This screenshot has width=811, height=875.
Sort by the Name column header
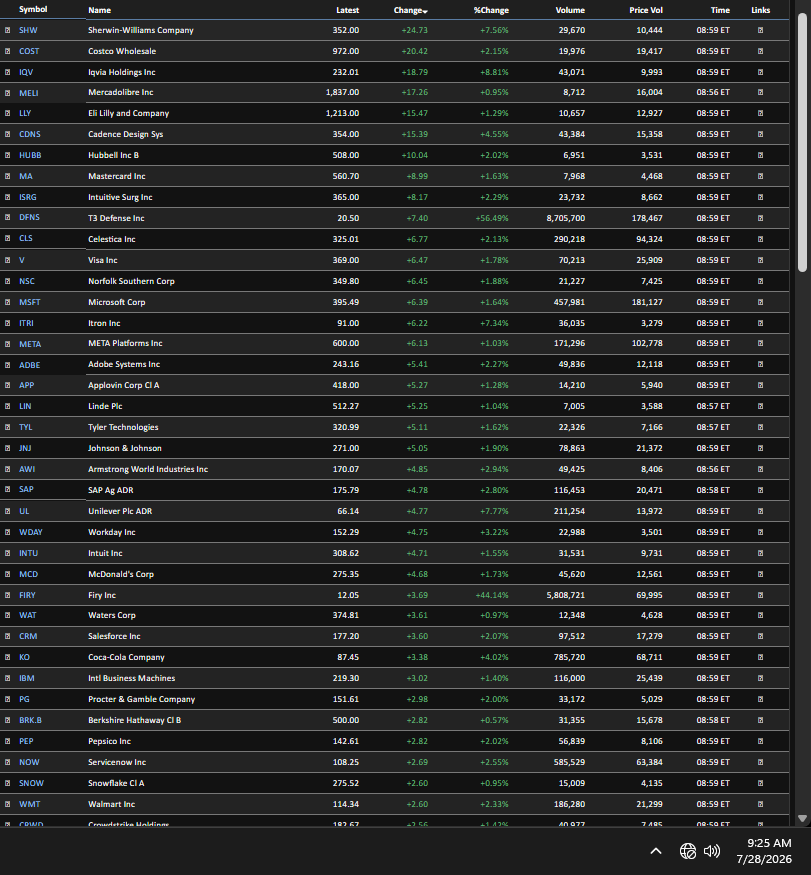pyautogui.click(x=99, y=10)
